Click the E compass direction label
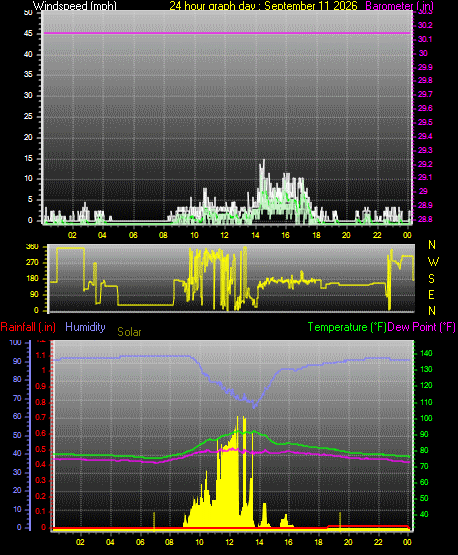The height and width of the screenshot is (555, 458). pyautogui.click(x=431, y=294)
